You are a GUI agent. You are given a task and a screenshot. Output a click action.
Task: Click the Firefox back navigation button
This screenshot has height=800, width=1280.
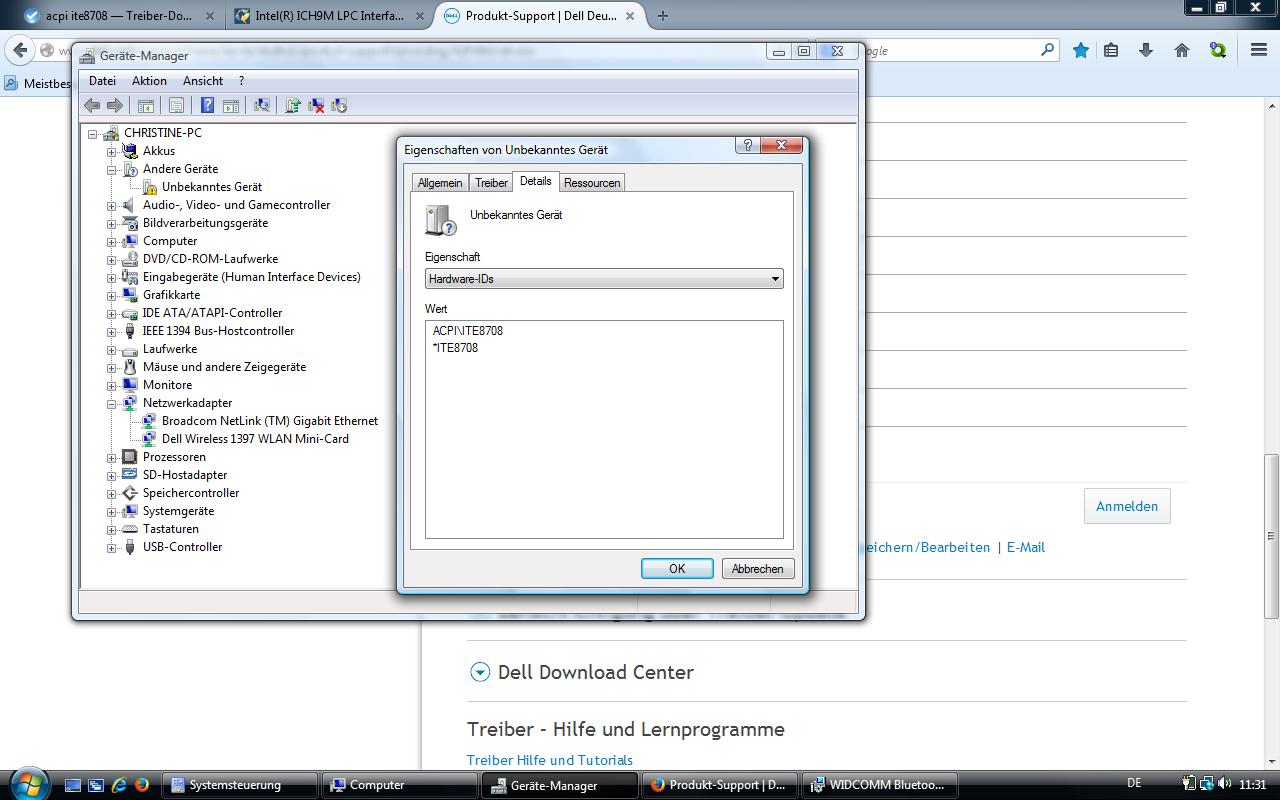point(21,50)
